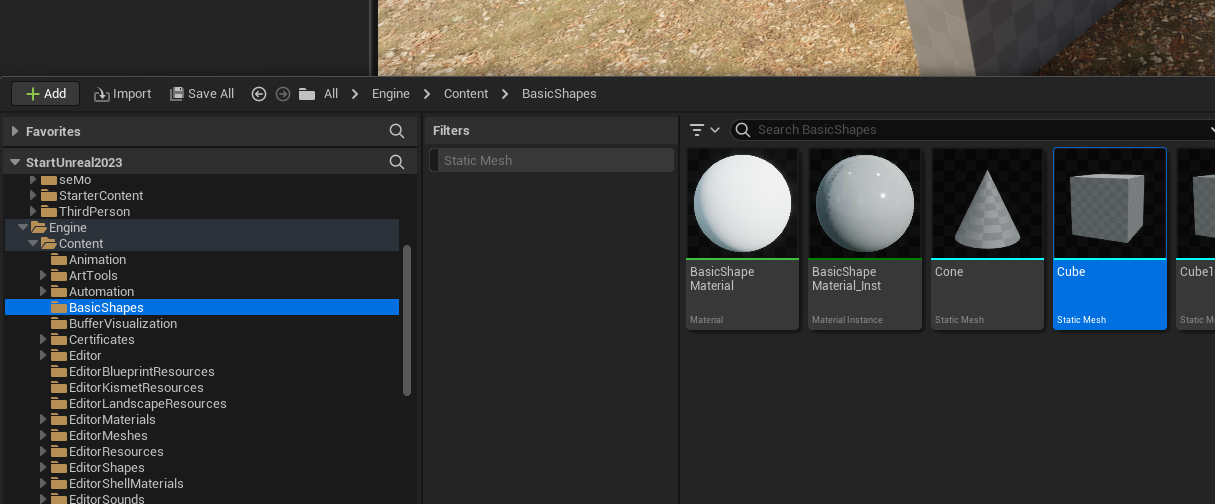
Task: Go forward with the right arrow history button
Action: click(x=283, y=94)
